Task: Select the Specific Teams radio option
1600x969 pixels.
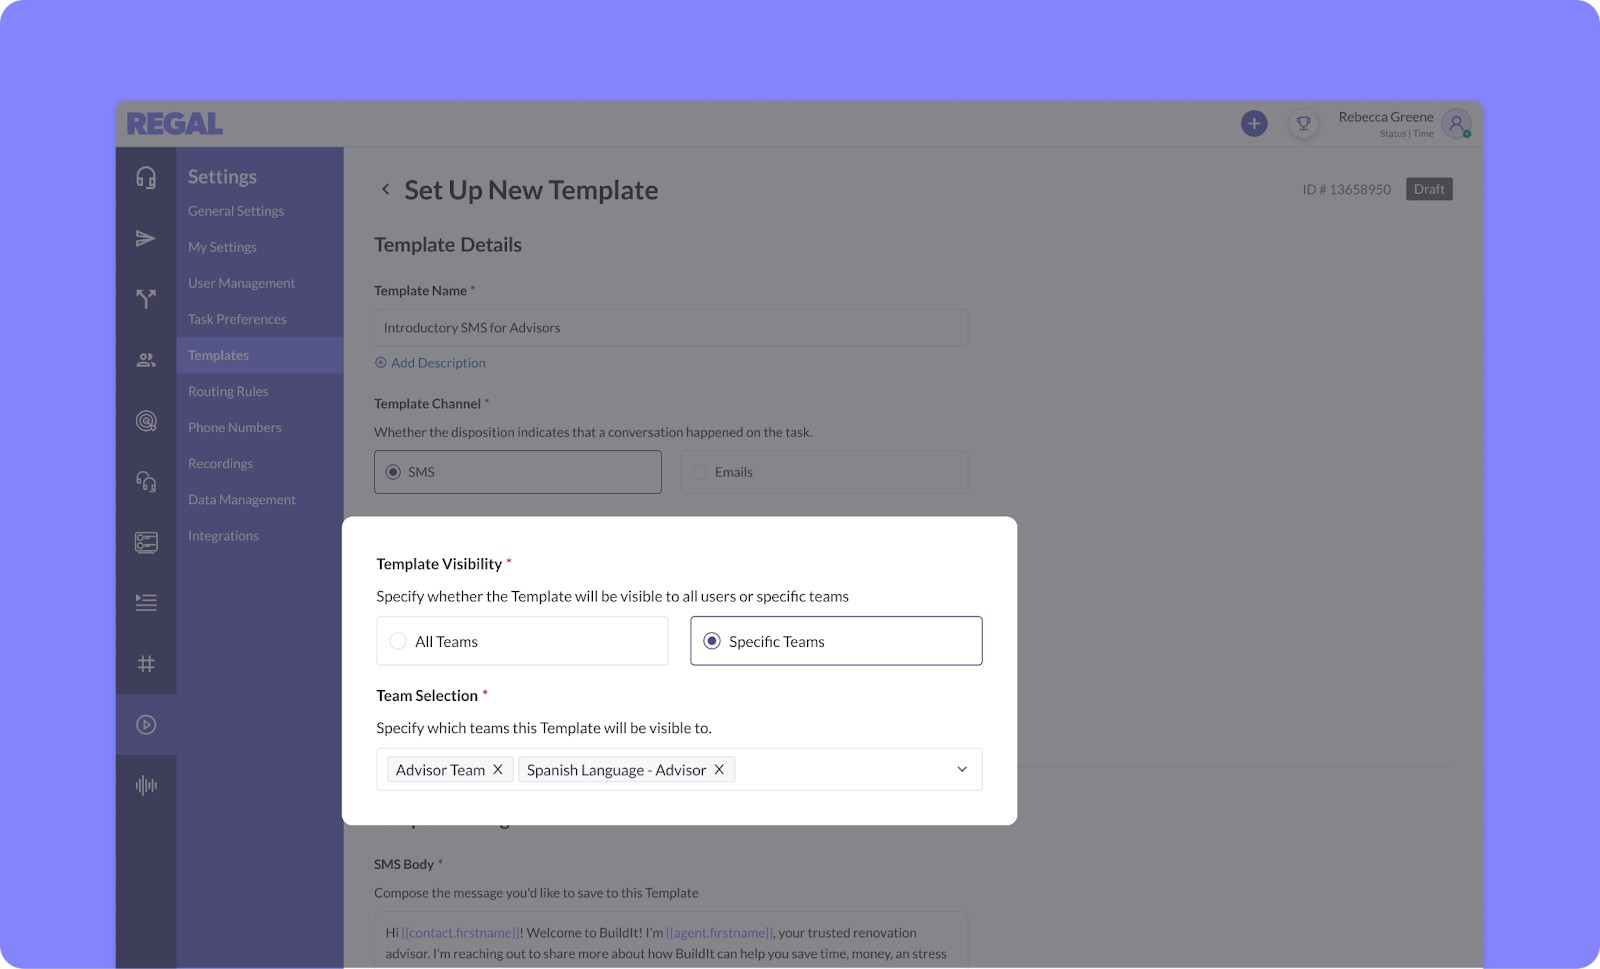Action: point(836,641)
